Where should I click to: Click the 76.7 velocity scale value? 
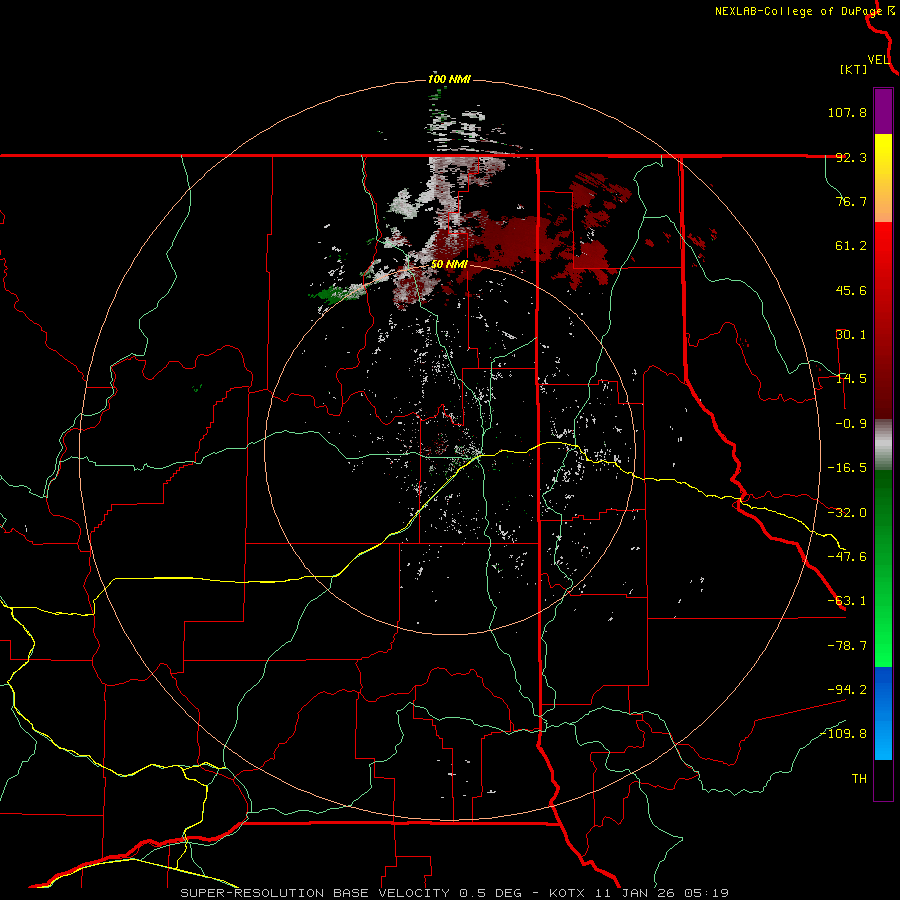click(851, 201)
